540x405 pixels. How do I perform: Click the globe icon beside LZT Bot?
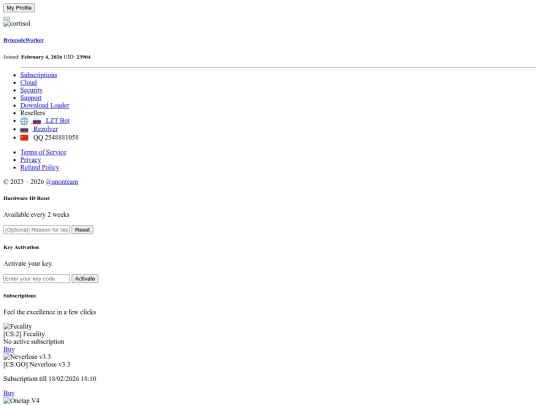24,121
